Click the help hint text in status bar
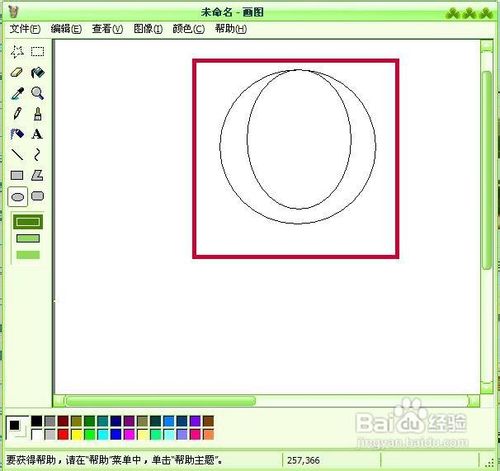 click(x=114, y=460)
